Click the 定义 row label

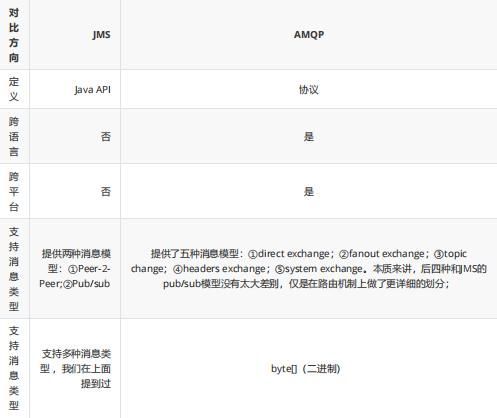14,89
